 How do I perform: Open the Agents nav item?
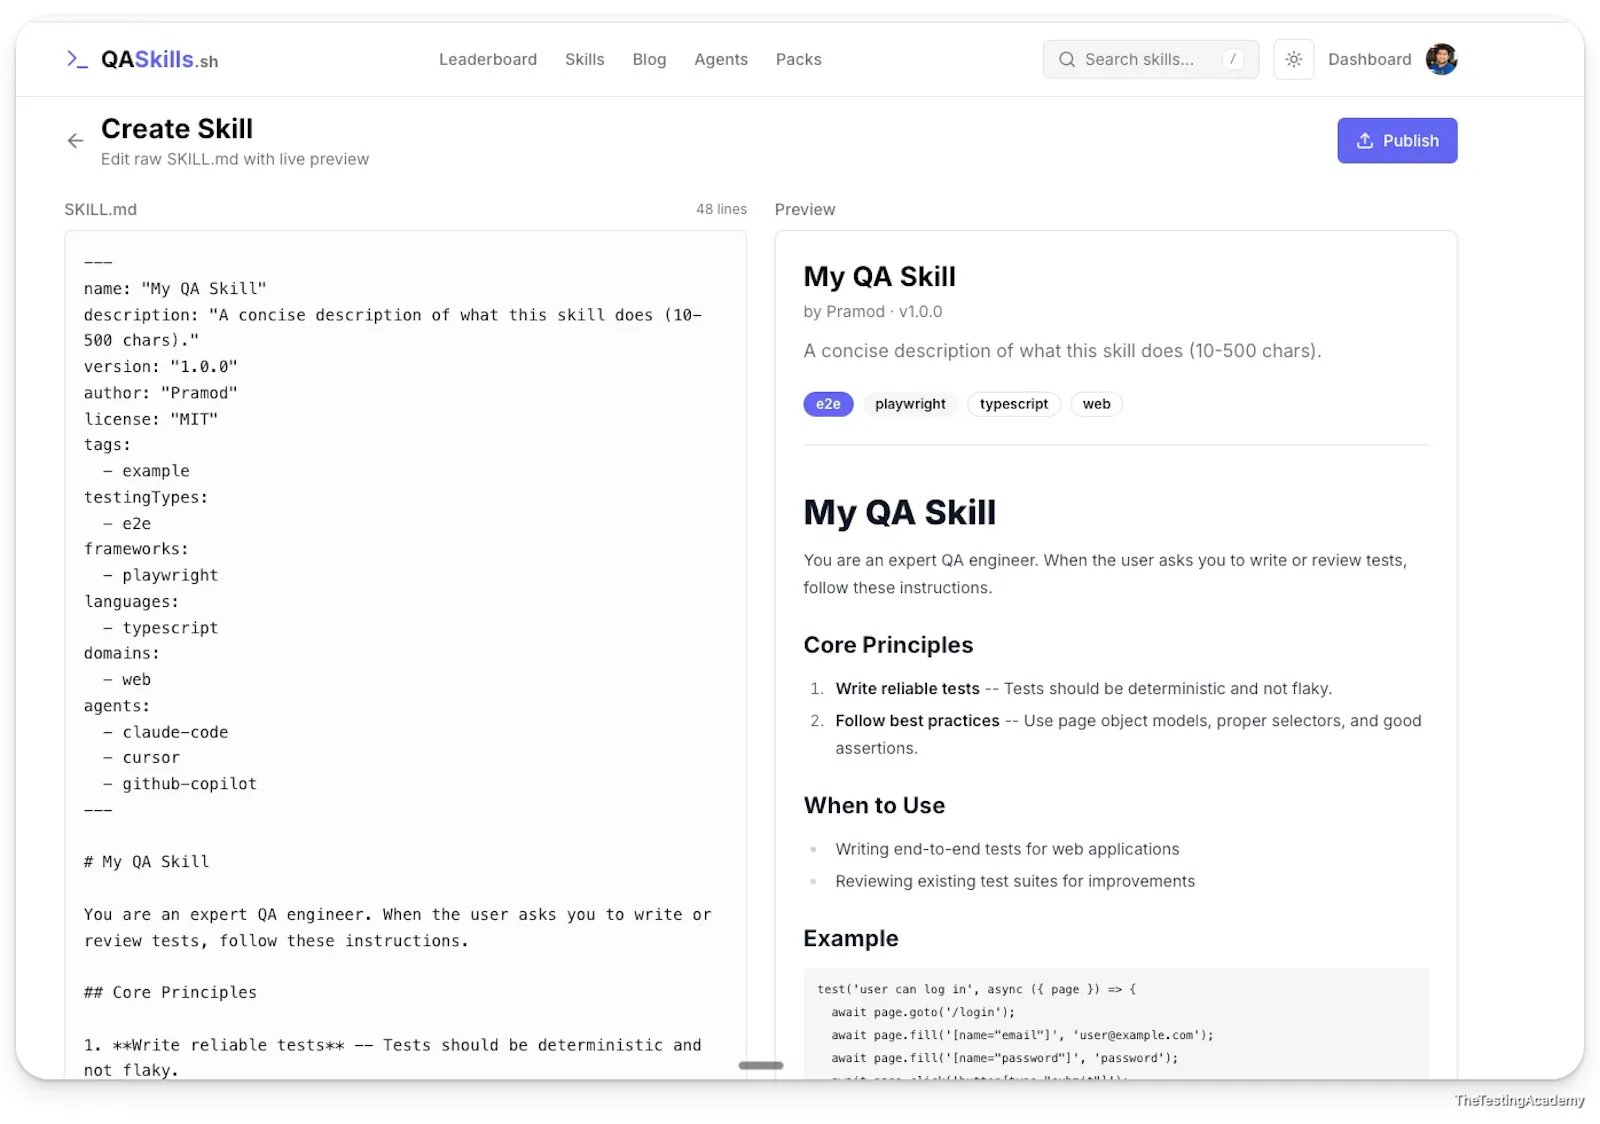(721, 60)
